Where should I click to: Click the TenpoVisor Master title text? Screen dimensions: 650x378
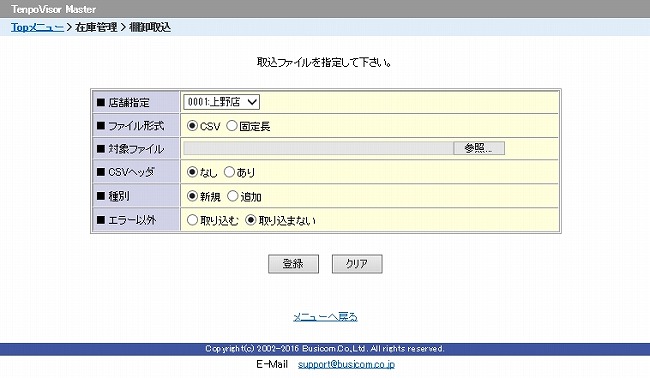[53, 9]
